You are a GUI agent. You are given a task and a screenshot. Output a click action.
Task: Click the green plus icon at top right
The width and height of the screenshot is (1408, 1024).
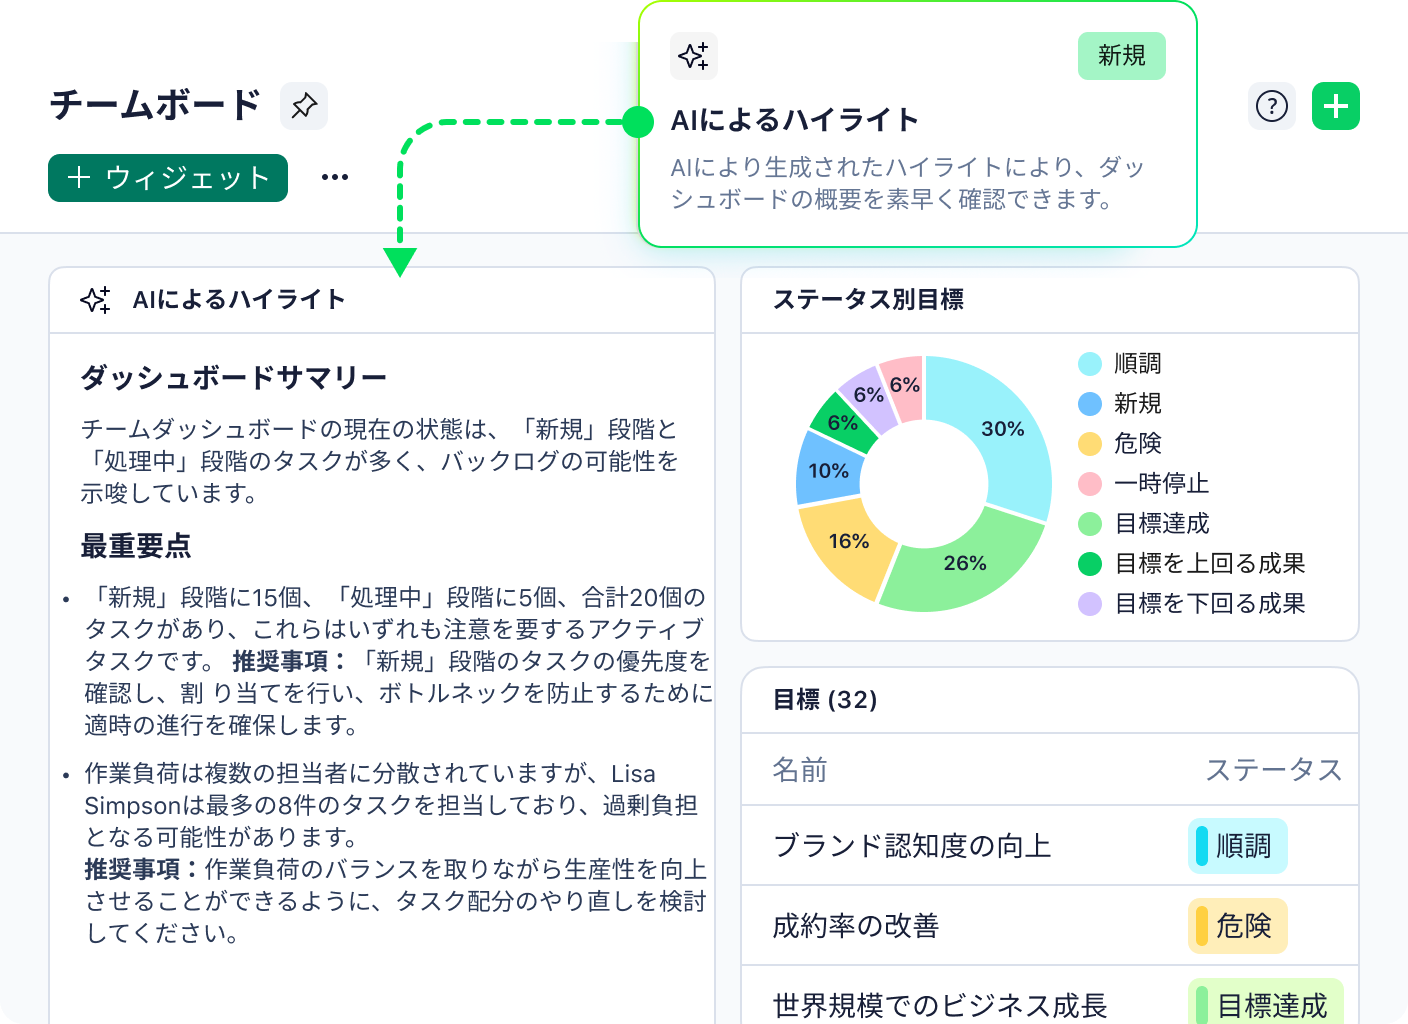tap(1335, 105)
